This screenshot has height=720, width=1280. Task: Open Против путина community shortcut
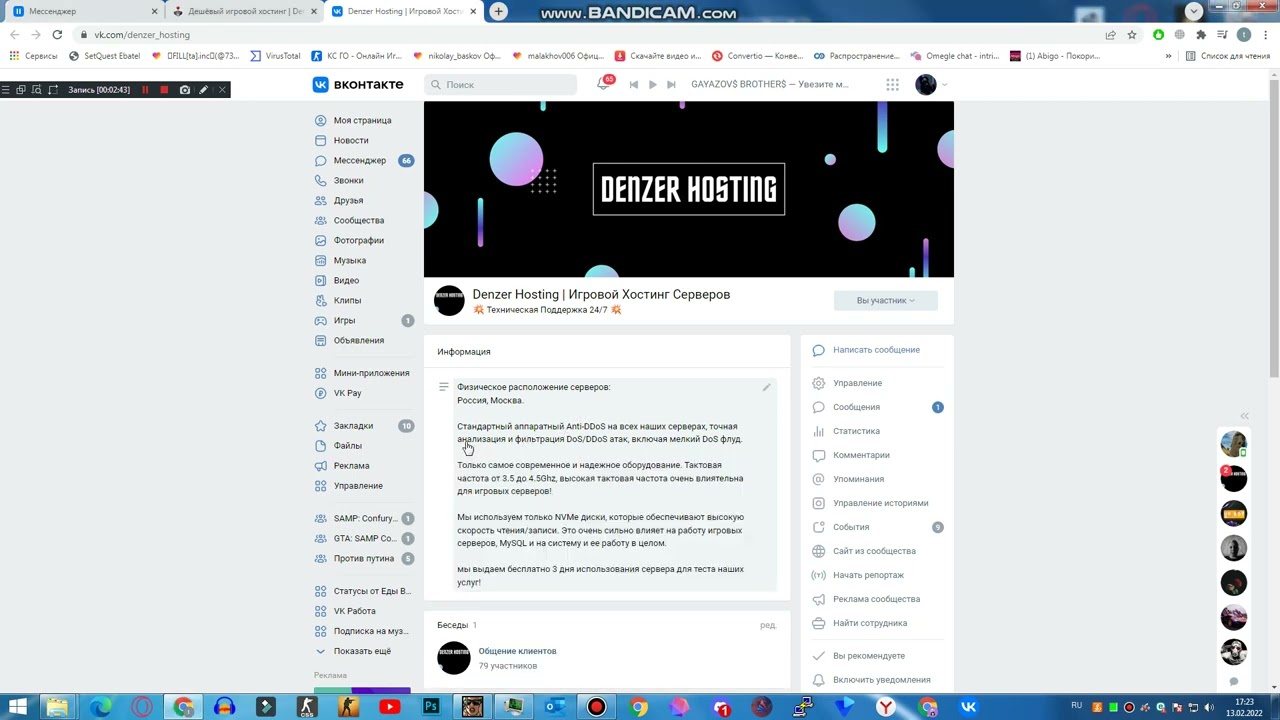tap(363, 558)
